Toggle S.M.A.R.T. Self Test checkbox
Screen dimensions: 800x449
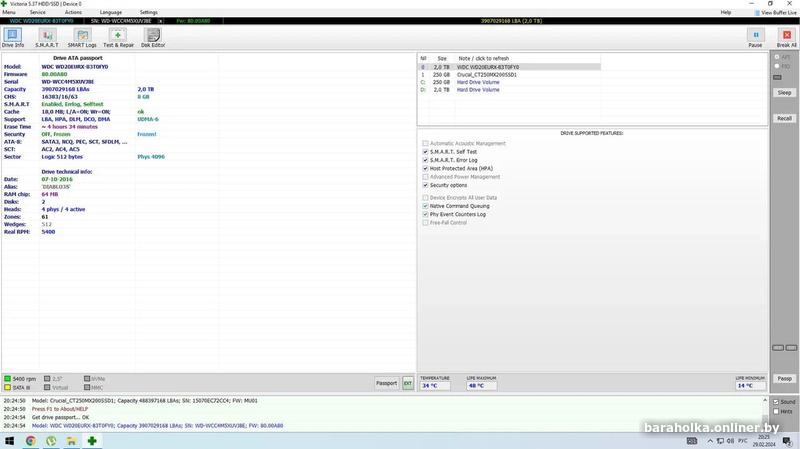click(425, 152)
